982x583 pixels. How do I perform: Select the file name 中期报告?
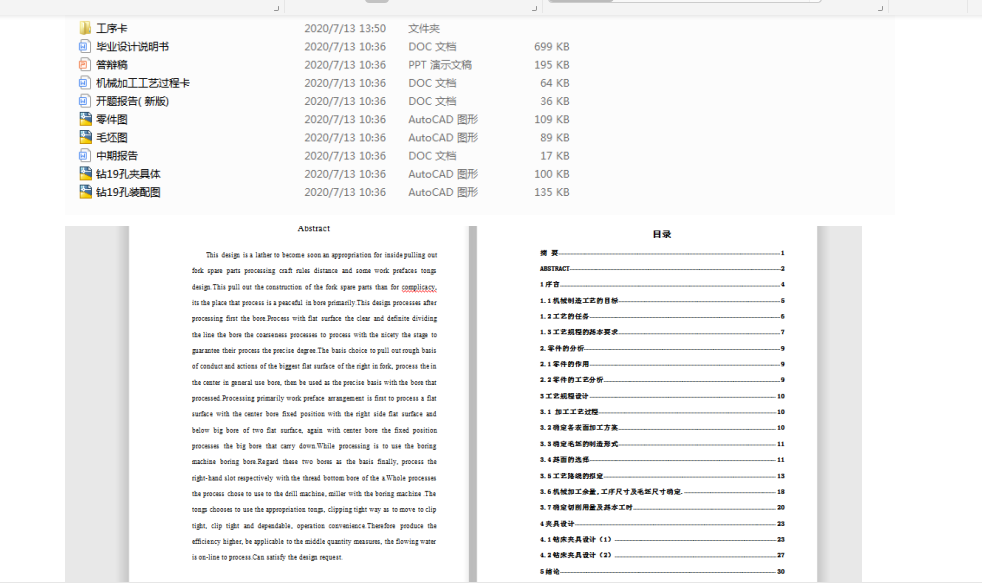point(116,155)
